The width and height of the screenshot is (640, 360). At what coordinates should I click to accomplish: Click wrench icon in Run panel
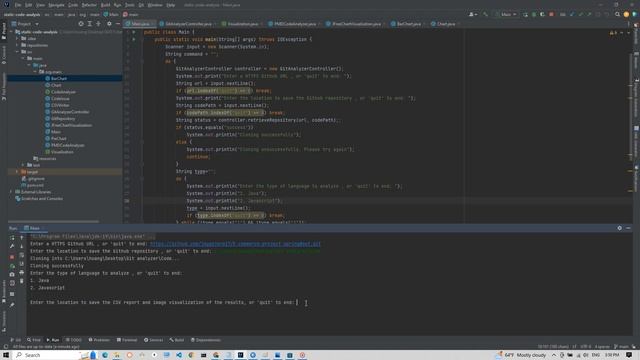pos(12,246)
